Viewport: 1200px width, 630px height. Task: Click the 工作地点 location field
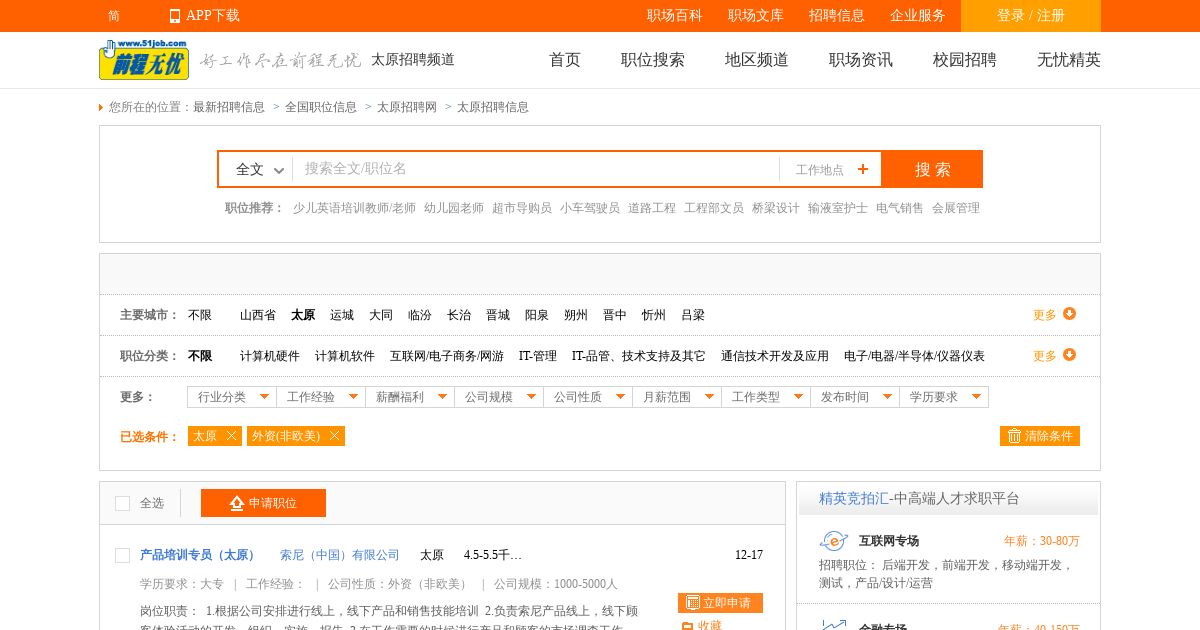pos(830,169)
